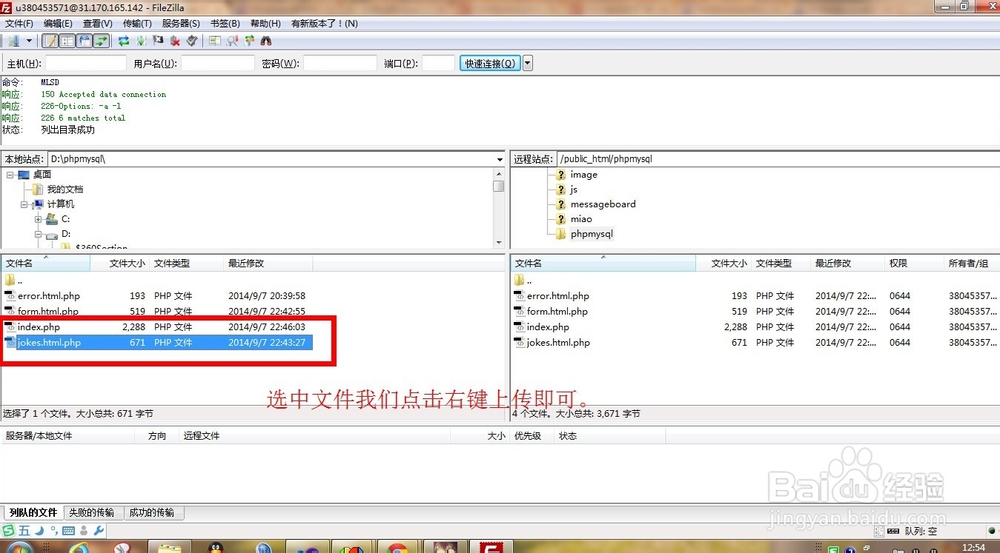The image size is (1000, 553).
Task: Expand the C: drive node
Action: (38, 219)
